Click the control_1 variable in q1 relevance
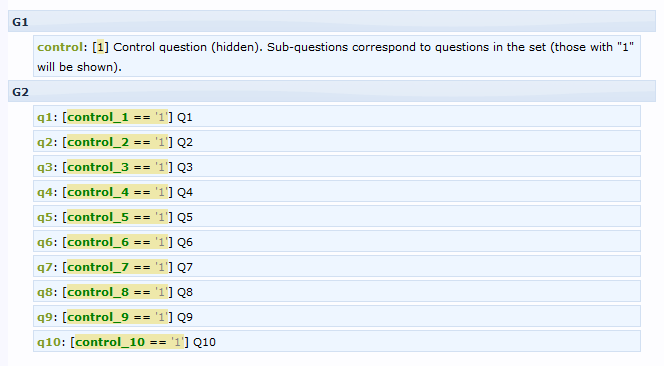 pyautogui.click(x=98, y=117)
